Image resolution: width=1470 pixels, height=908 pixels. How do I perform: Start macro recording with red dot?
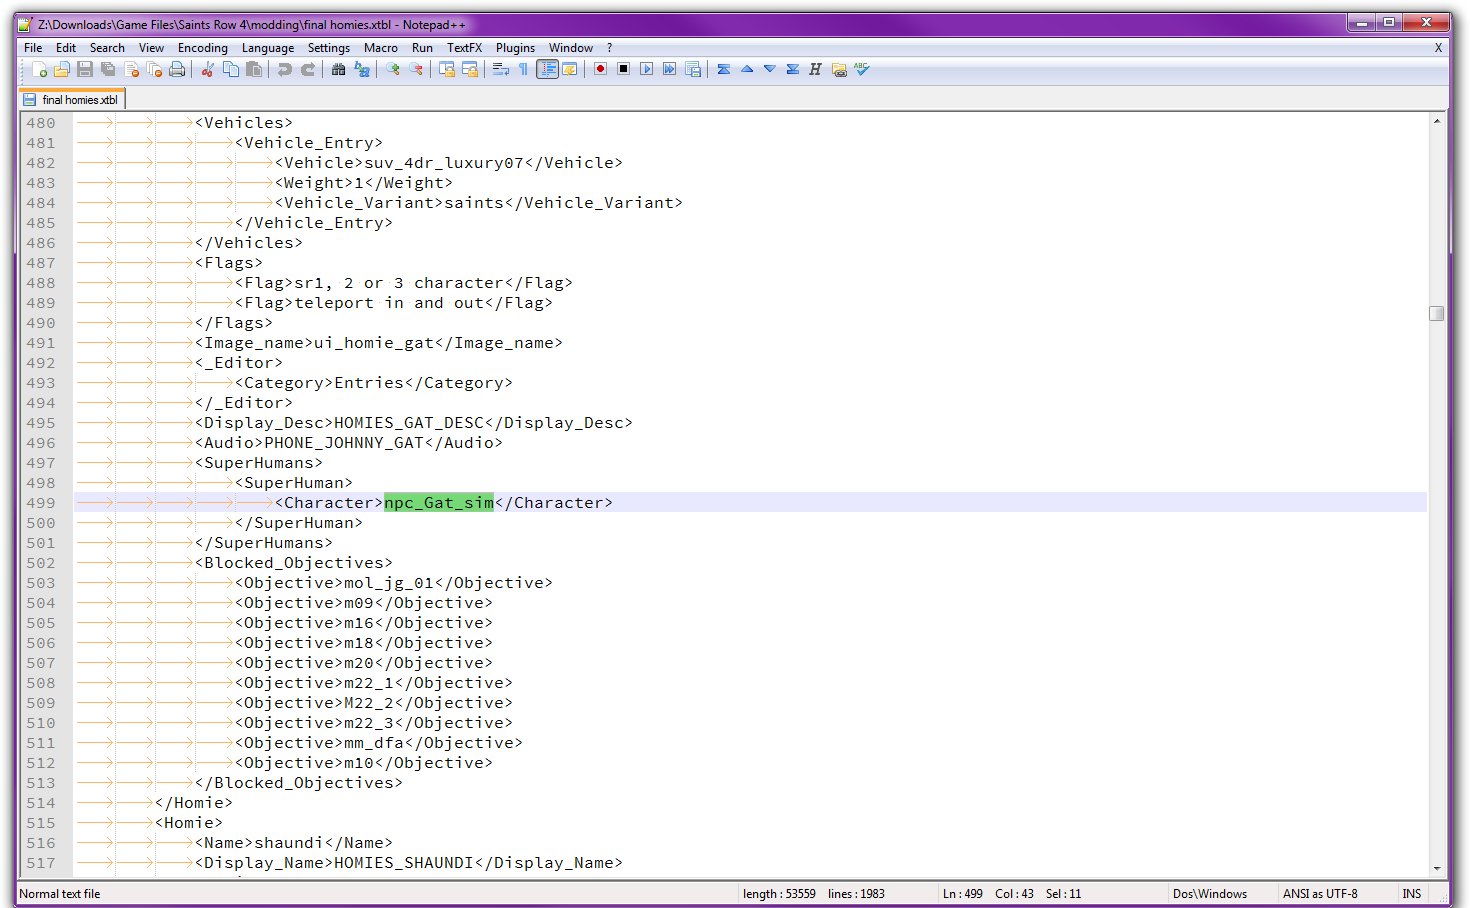pyautogui.click(x=600, y=69)
